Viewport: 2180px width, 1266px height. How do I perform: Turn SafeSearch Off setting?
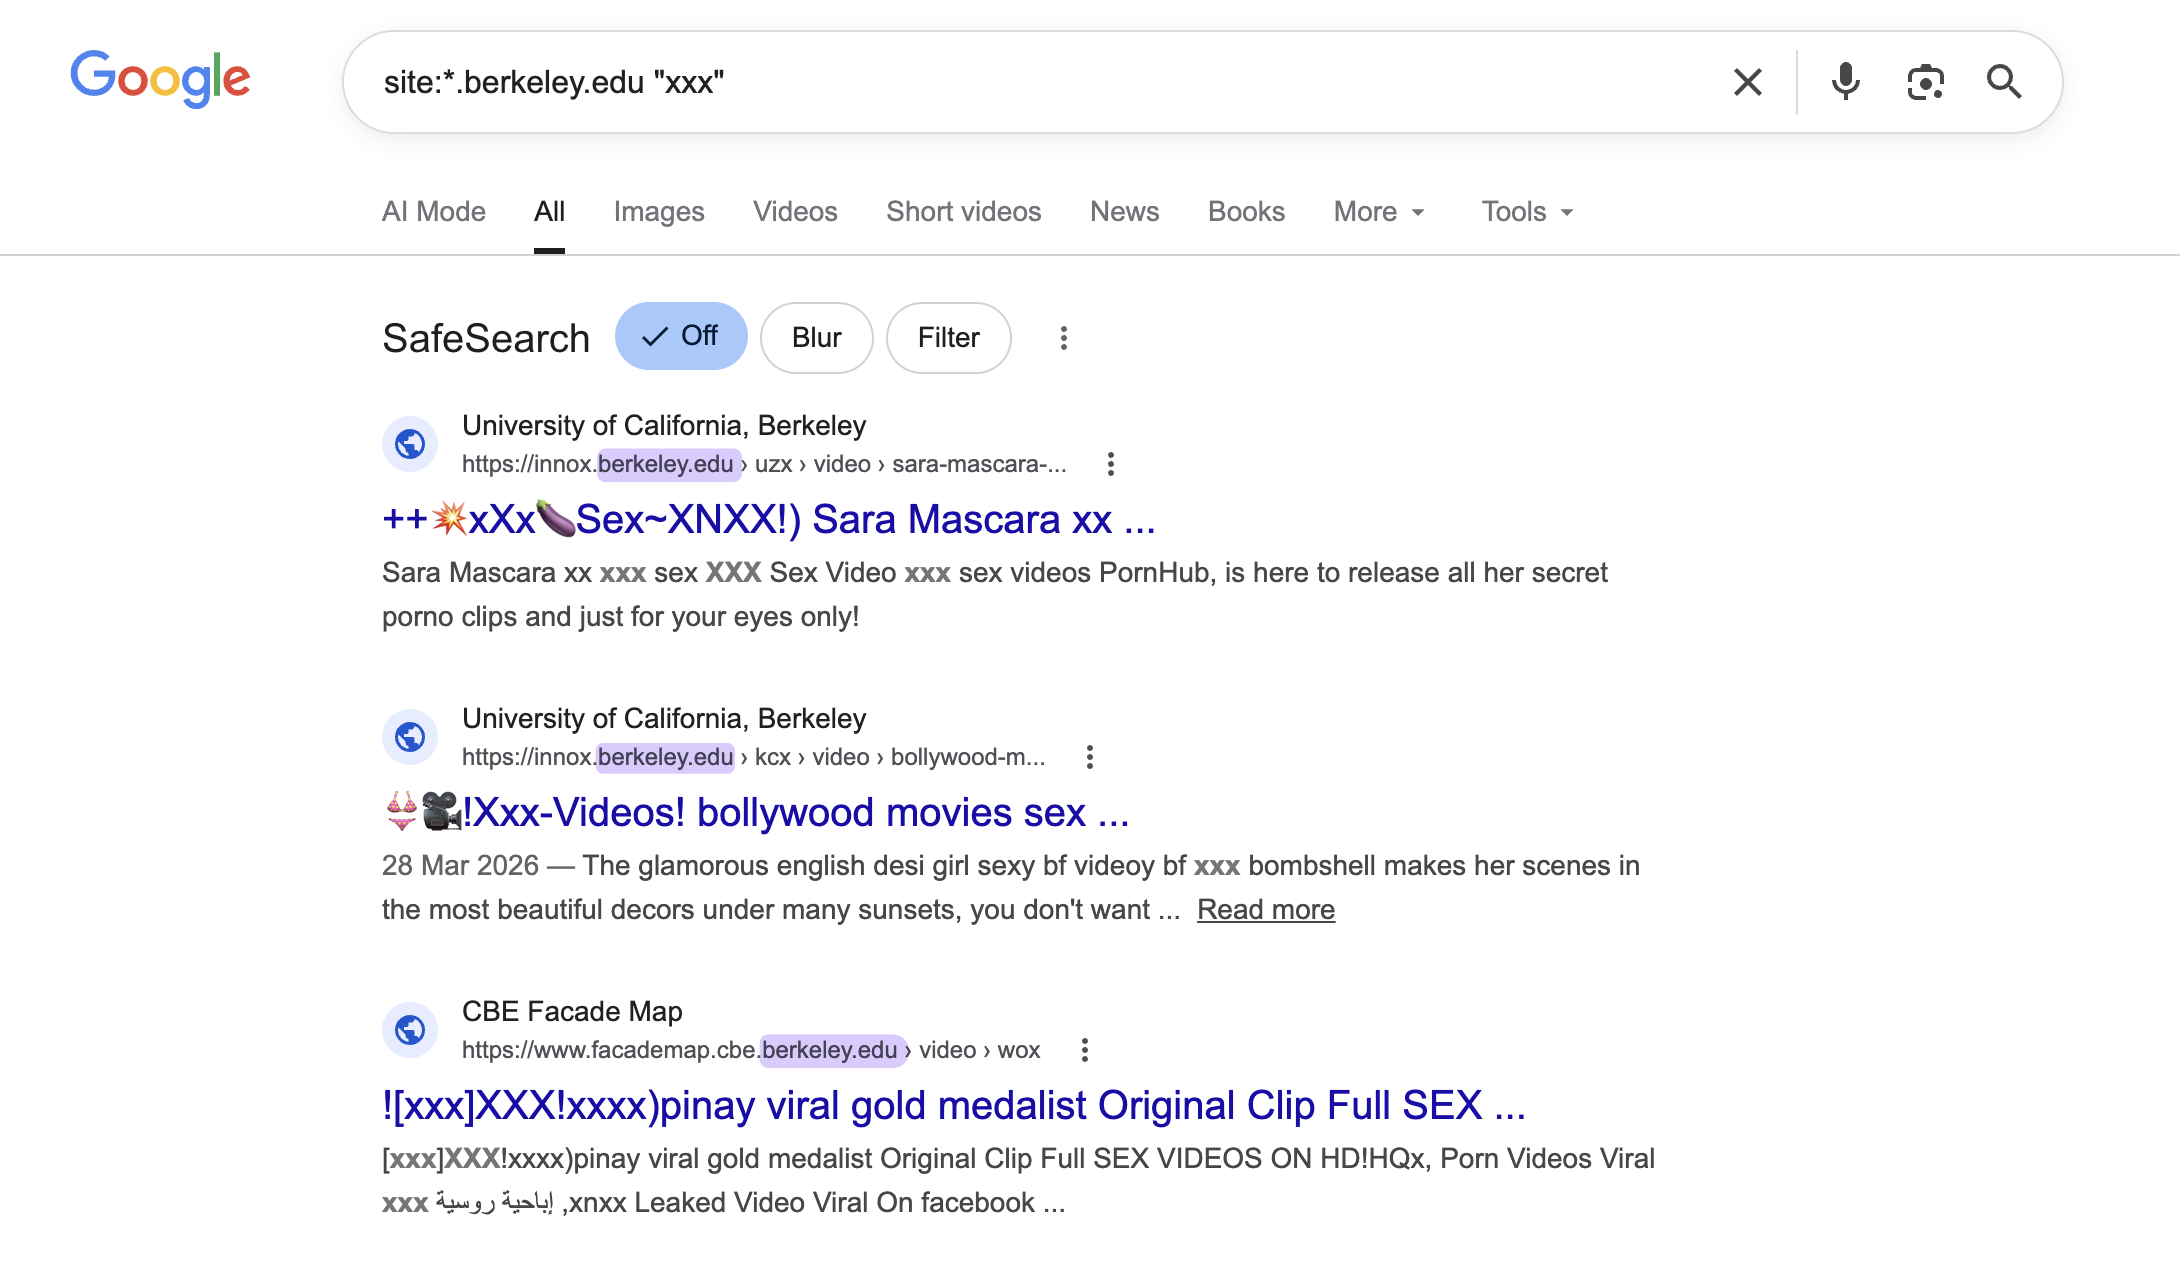(681, 337)
